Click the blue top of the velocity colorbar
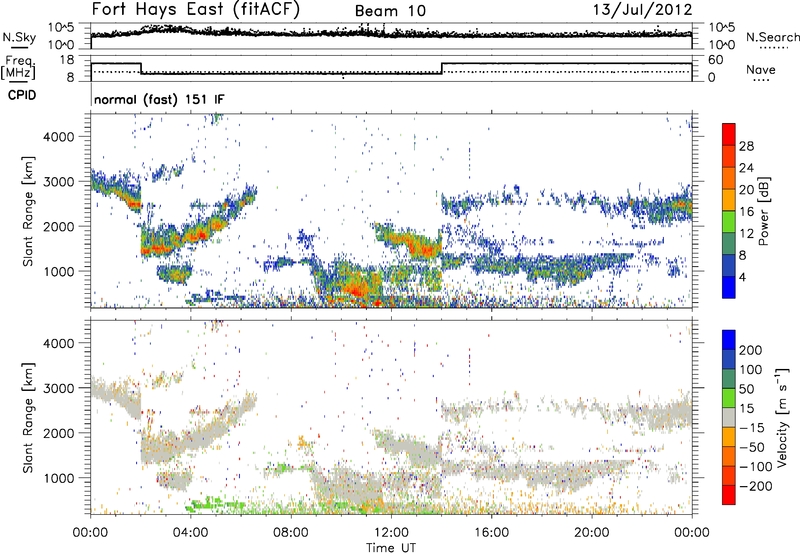The width and height of the screenshot is (800, 554). (729, 340)
